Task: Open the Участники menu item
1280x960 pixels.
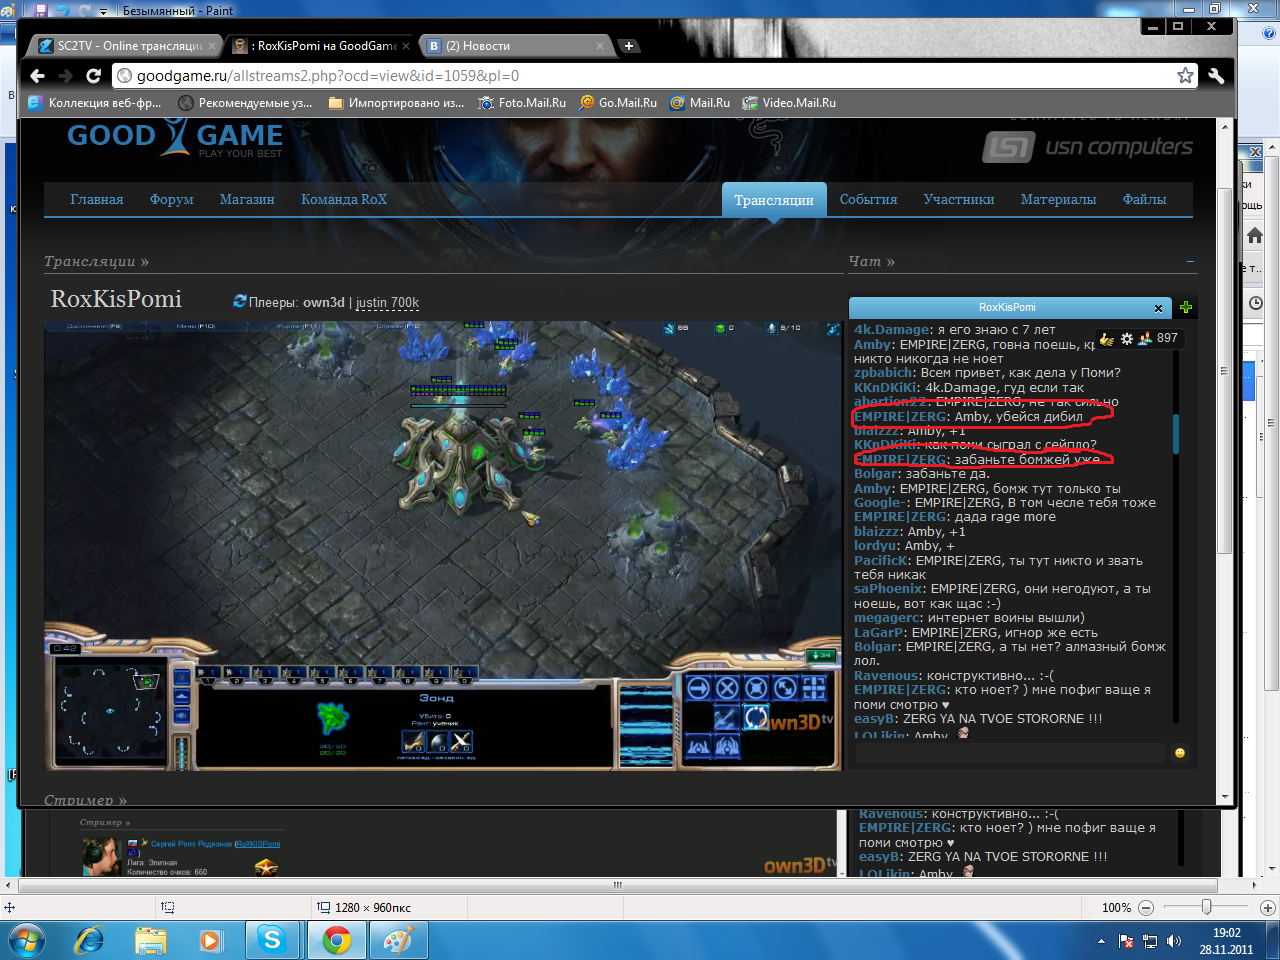Action: click(x=959, y=200)
